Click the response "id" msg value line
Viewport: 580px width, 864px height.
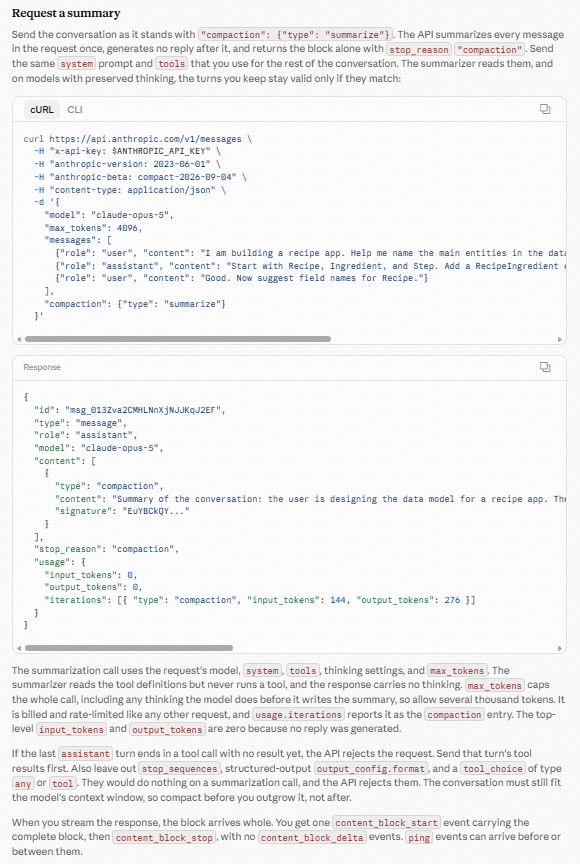130,410
